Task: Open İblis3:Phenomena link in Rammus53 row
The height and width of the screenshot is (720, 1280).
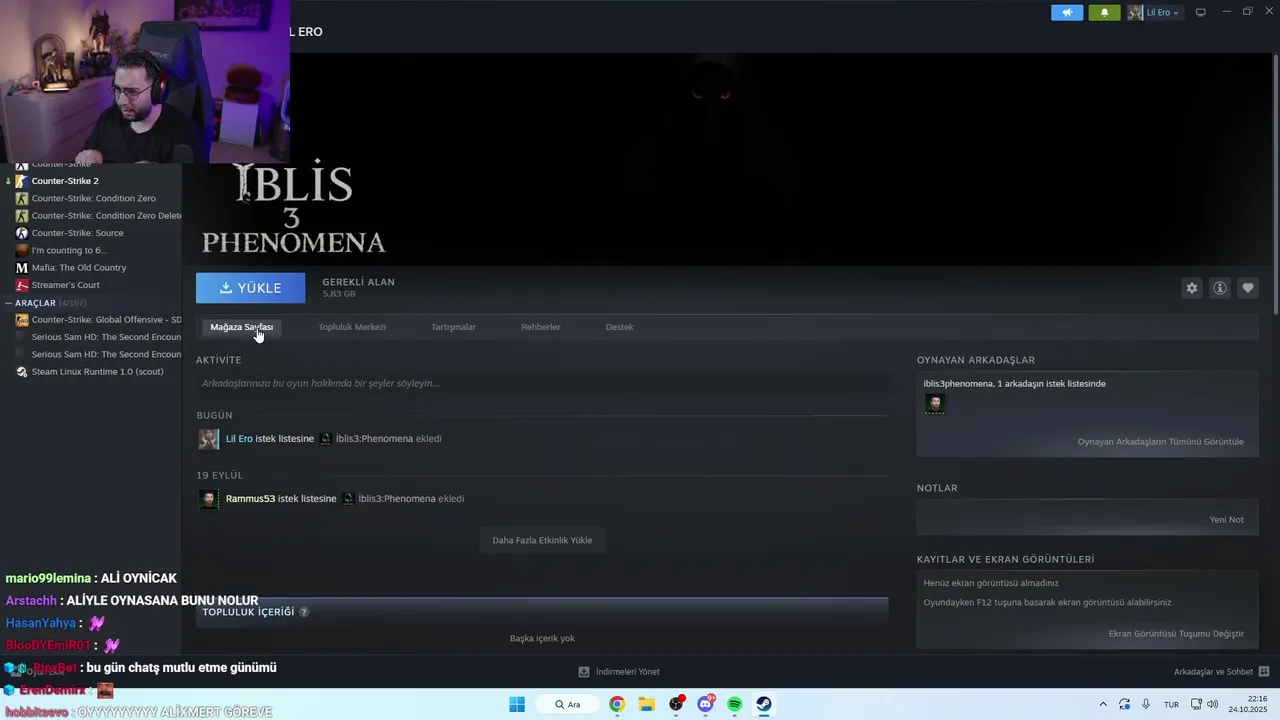Action: [396, 498]
